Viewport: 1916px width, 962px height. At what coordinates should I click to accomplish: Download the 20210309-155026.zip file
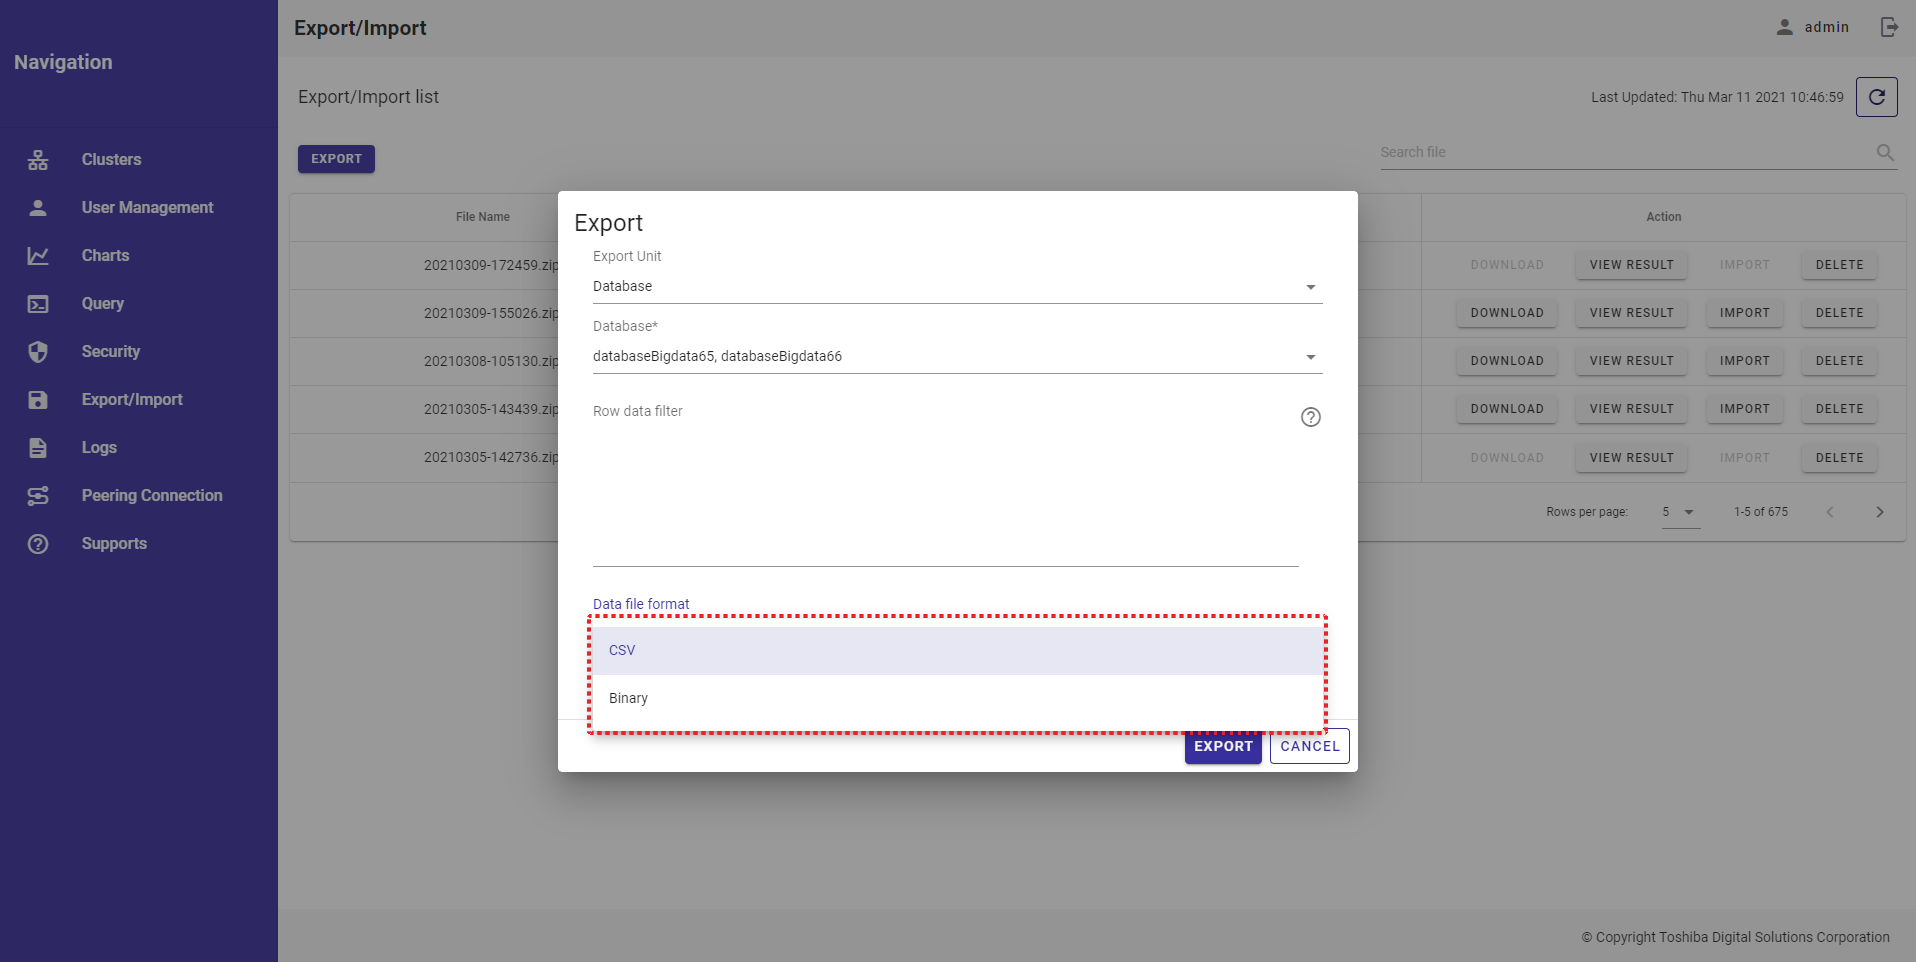point(1506,313)
